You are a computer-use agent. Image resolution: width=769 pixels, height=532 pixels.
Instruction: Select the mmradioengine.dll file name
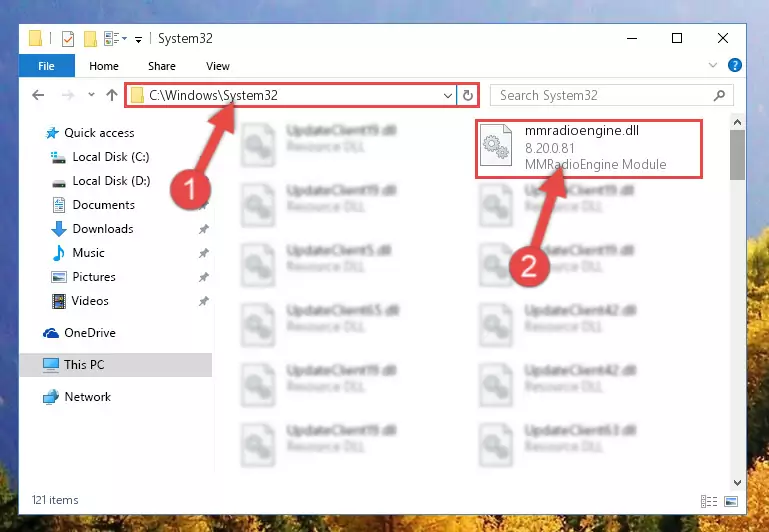582,131
